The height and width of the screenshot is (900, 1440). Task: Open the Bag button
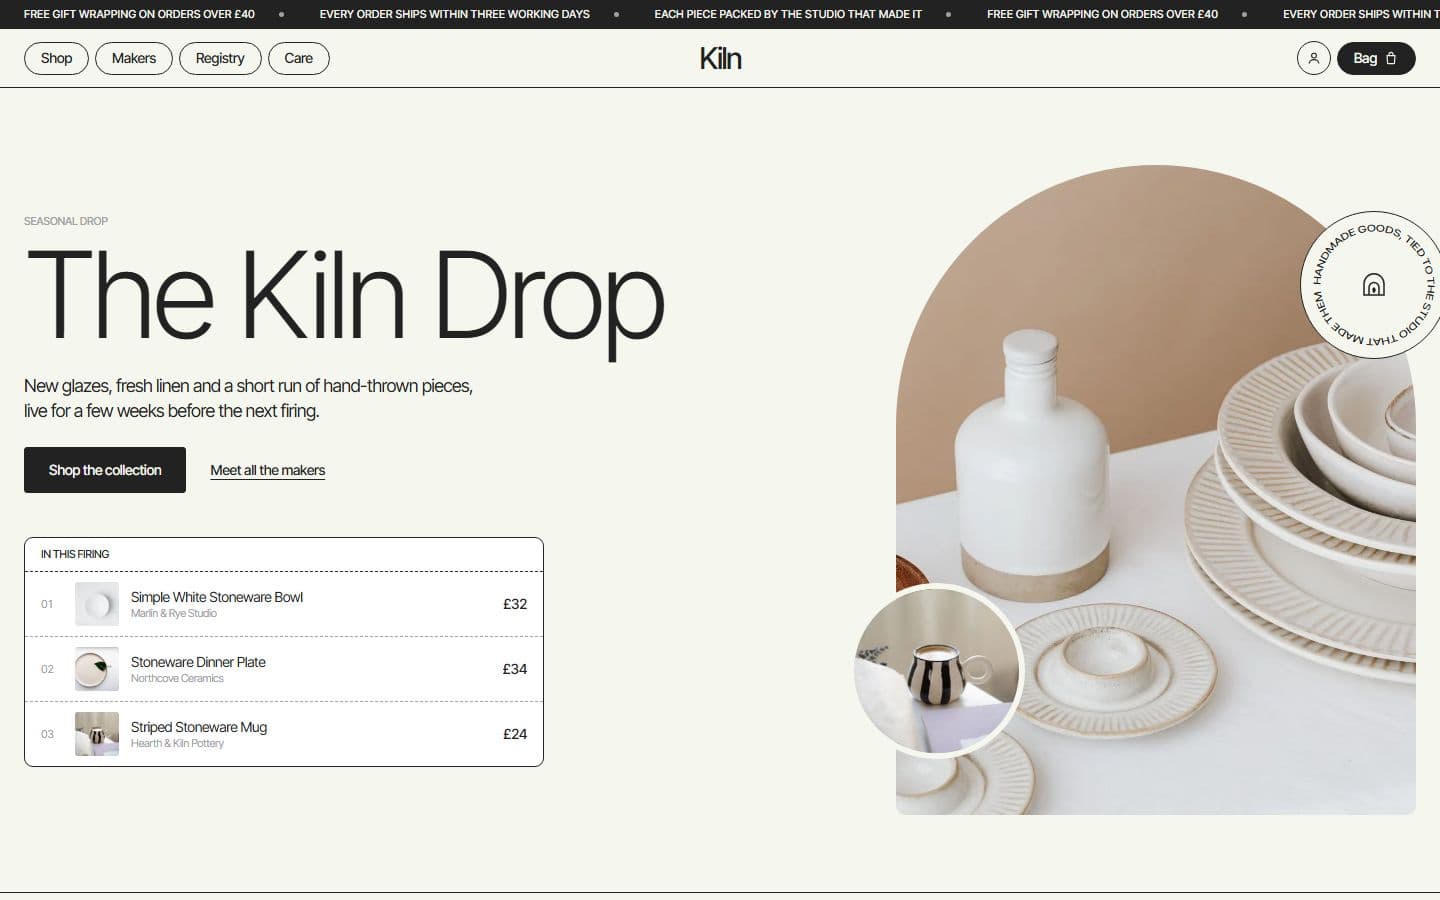click(x=1375, y=58)
